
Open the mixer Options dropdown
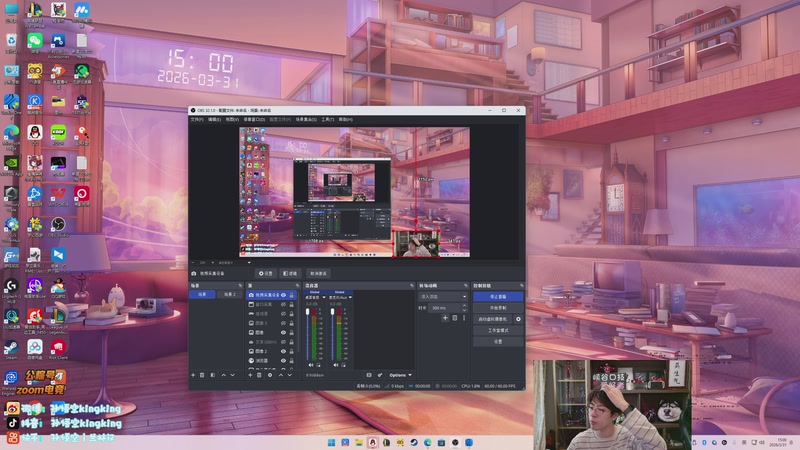pyautogui.click(x=401, y=375)
